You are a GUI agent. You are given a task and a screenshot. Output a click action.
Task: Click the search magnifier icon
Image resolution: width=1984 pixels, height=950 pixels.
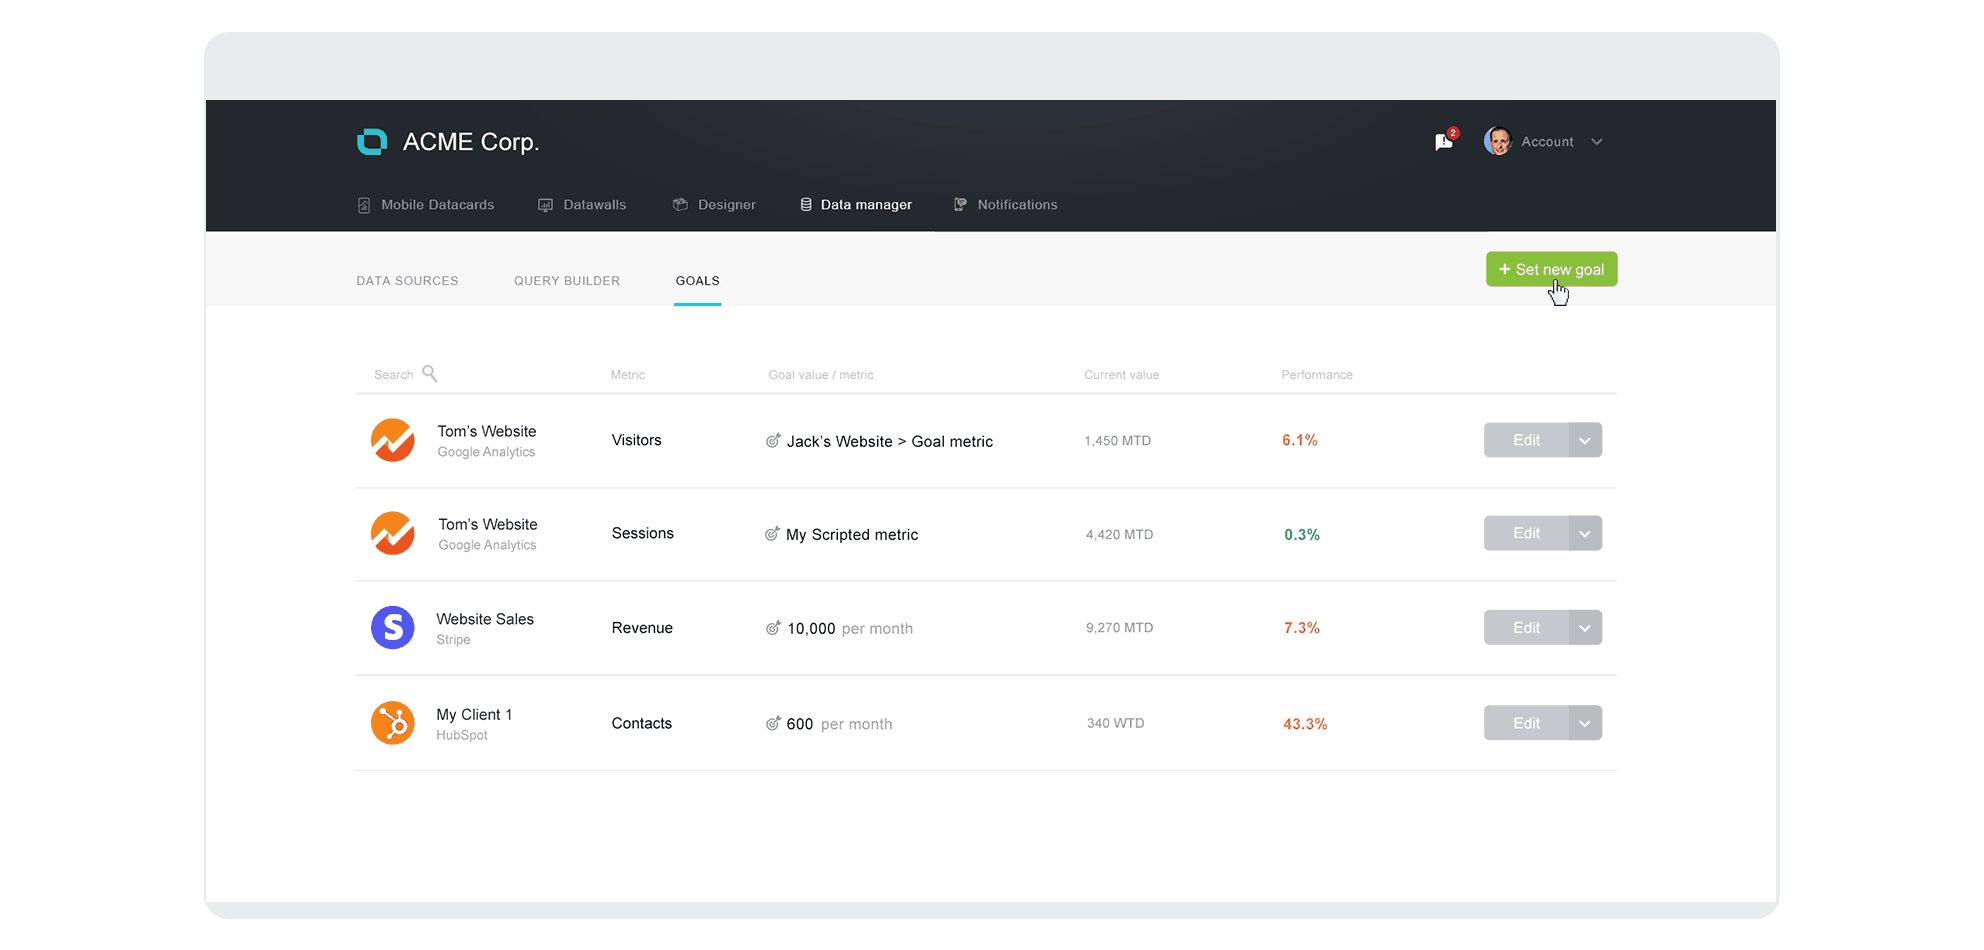click(x=430, y=374)
